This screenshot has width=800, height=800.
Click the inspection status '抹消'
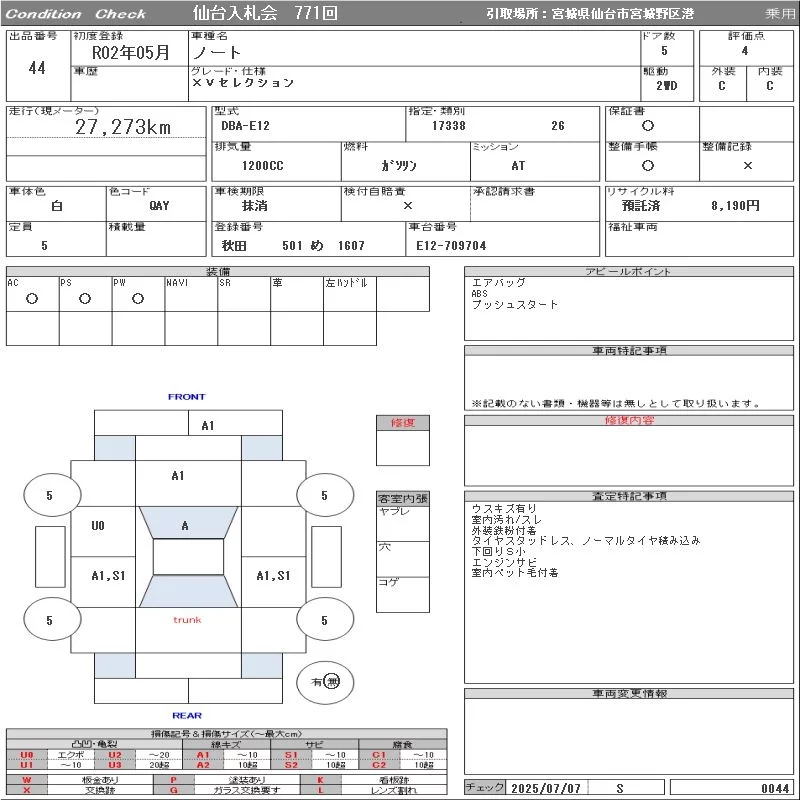255,206
